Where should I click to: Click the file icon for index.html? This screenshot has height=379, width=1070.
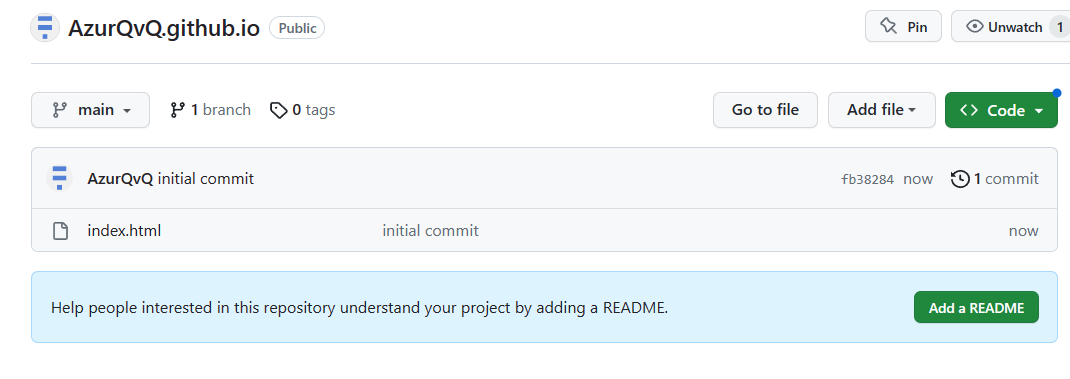click(x=61, y=231)
